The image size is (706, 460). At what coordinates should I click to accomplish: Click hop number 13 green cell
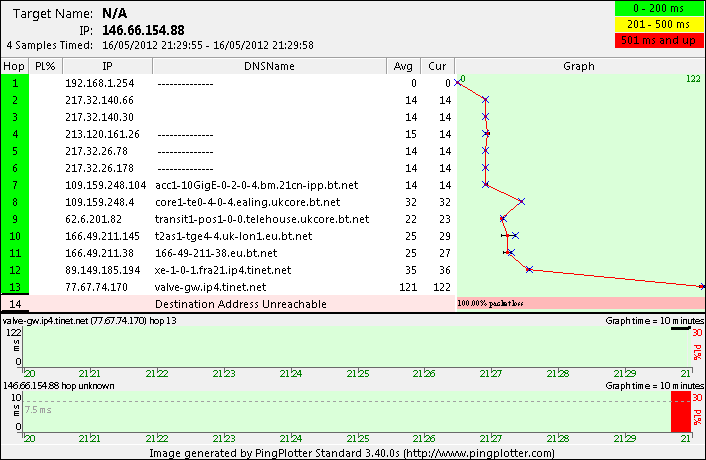pyautogui.click(x=15, y=287)
